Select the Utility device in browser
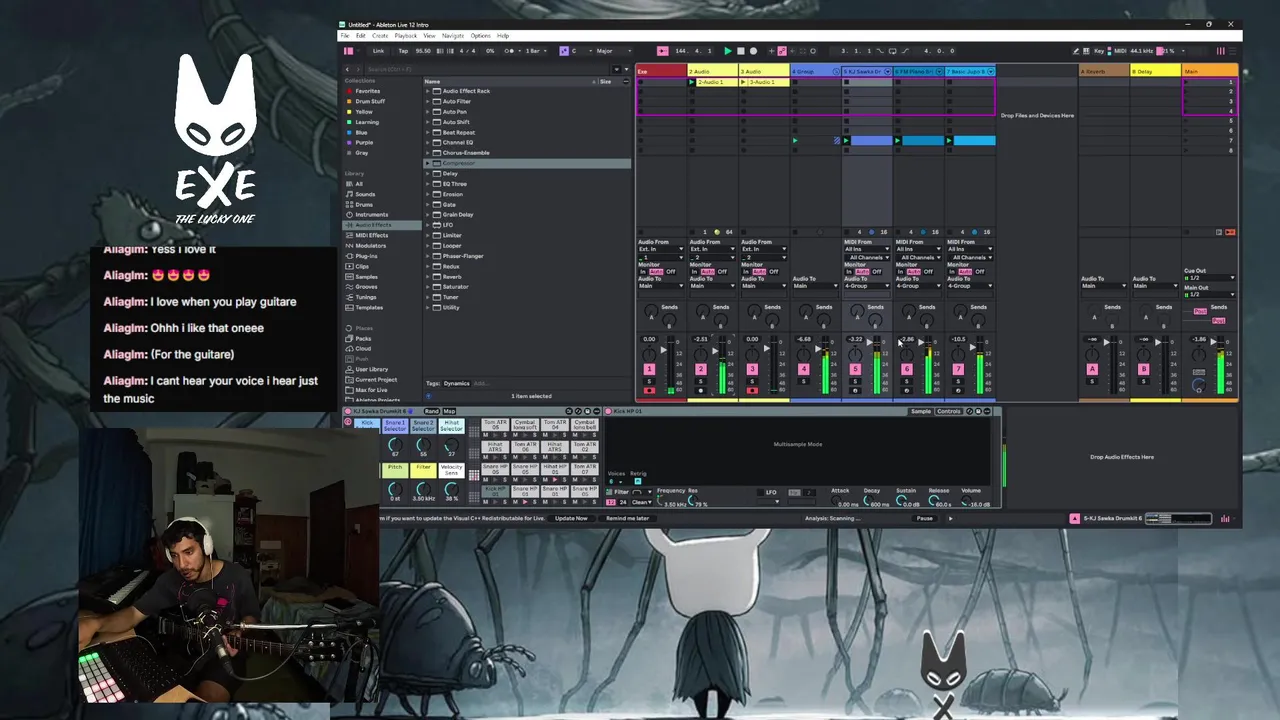Screen dimensions: 1280x720 [x=451, y=307]
